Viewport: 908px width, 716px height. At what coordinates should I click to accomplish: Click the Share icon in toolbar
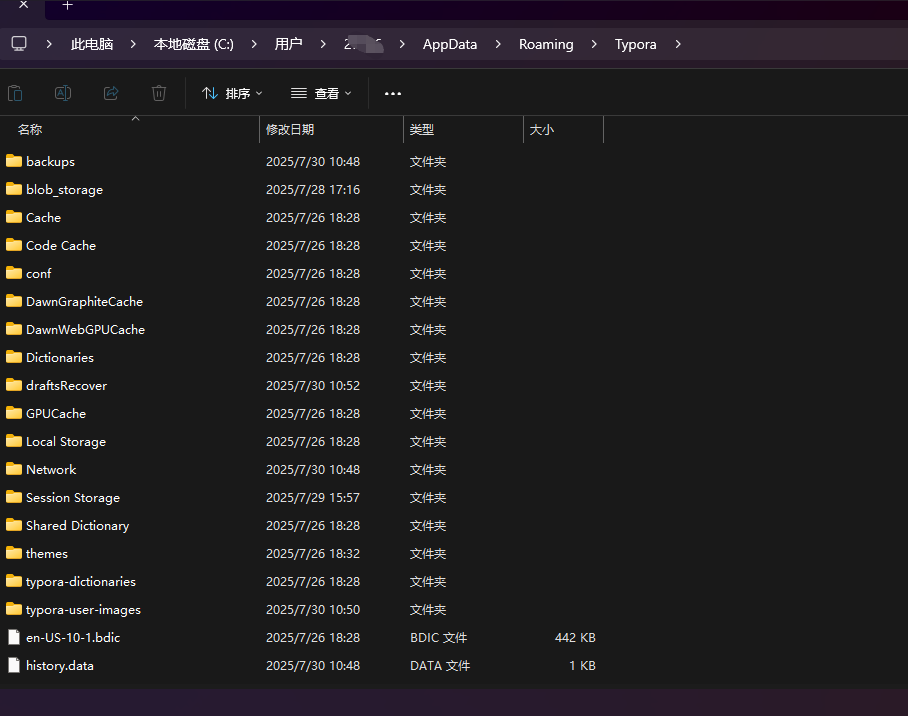pos(111,93)
